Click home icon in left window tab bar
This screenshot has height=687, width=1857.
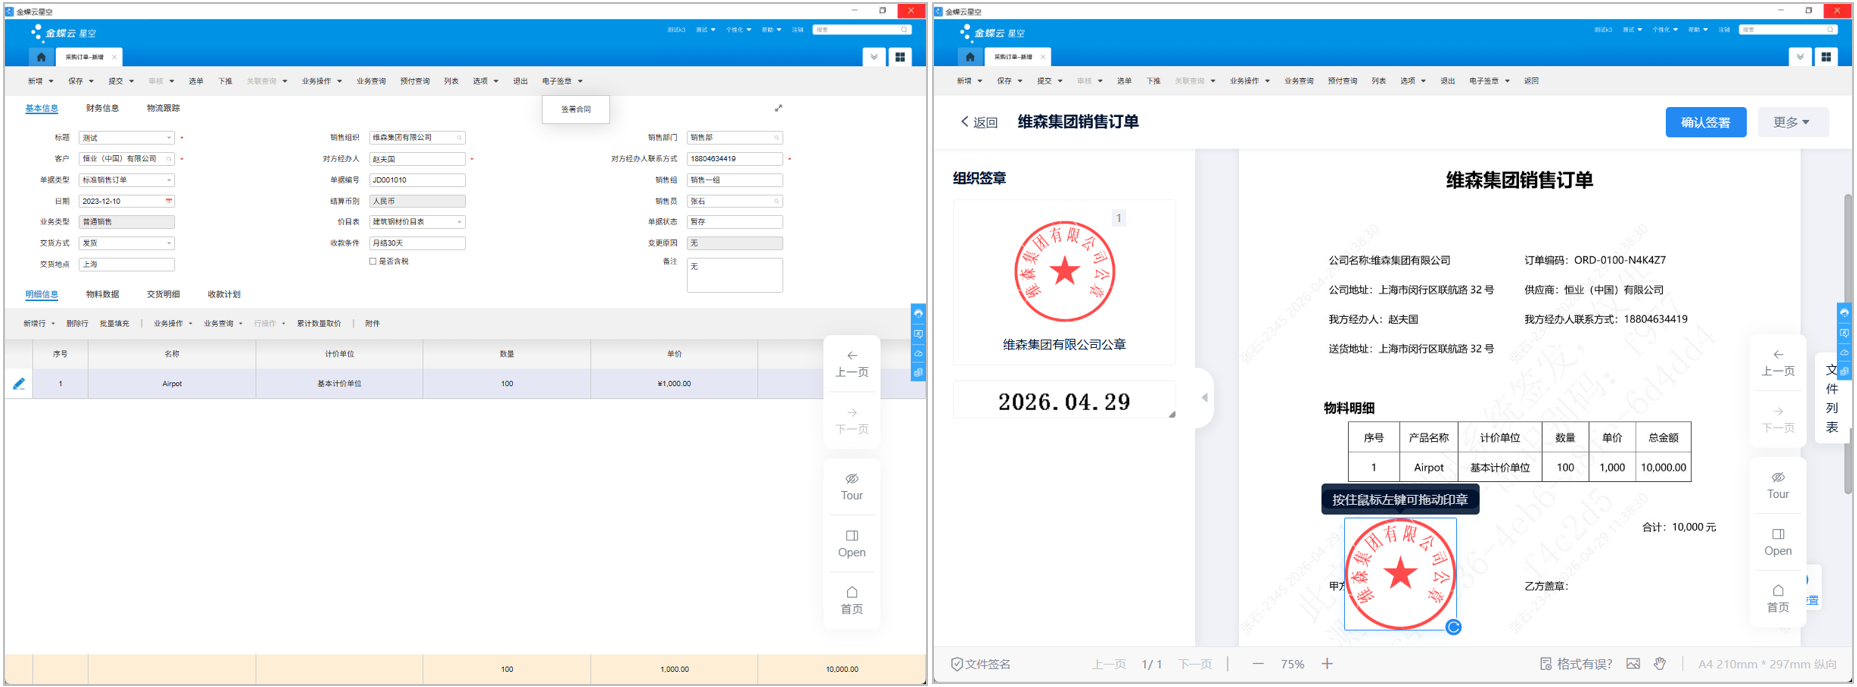coord(41,57)
